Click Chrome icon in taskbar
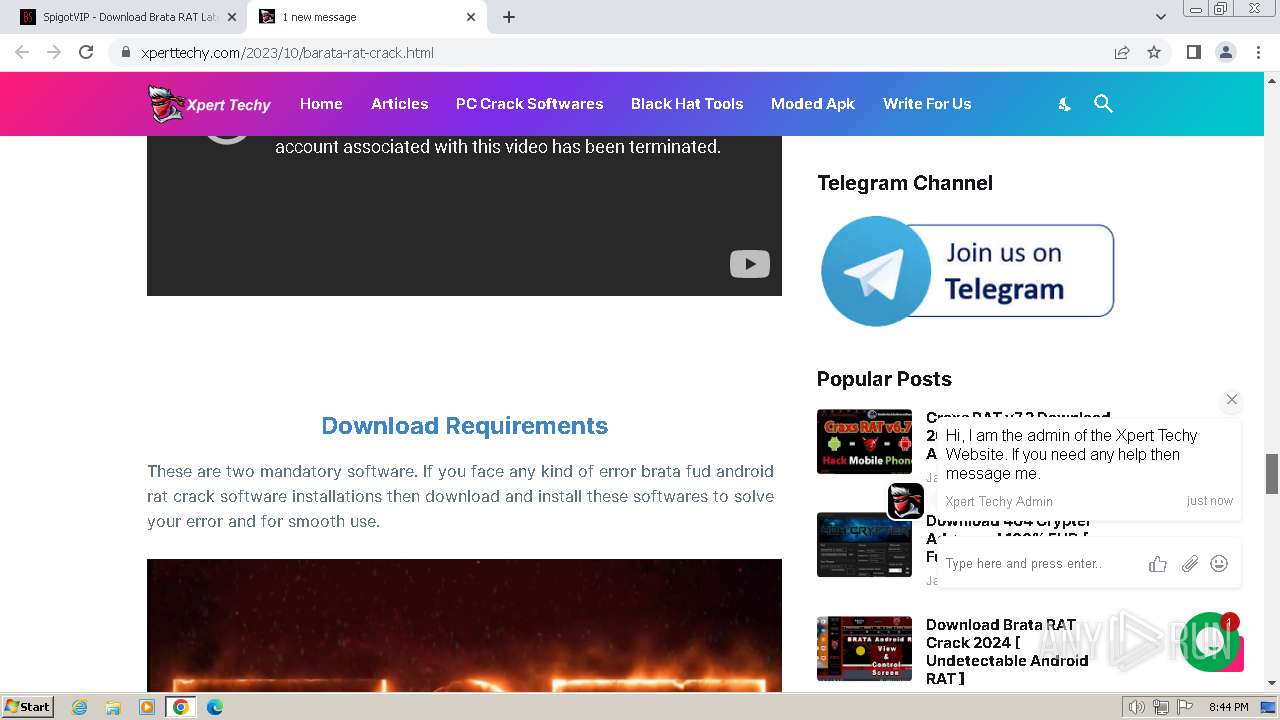The image size is (1280, 720). pyautogui.click(x=181, y=707)
